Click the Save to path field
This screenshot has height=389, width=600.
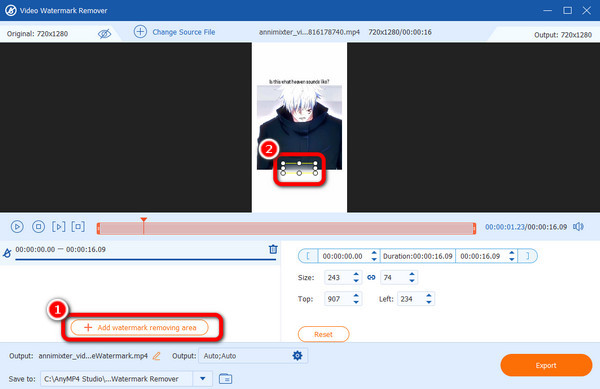click(117, 379)
